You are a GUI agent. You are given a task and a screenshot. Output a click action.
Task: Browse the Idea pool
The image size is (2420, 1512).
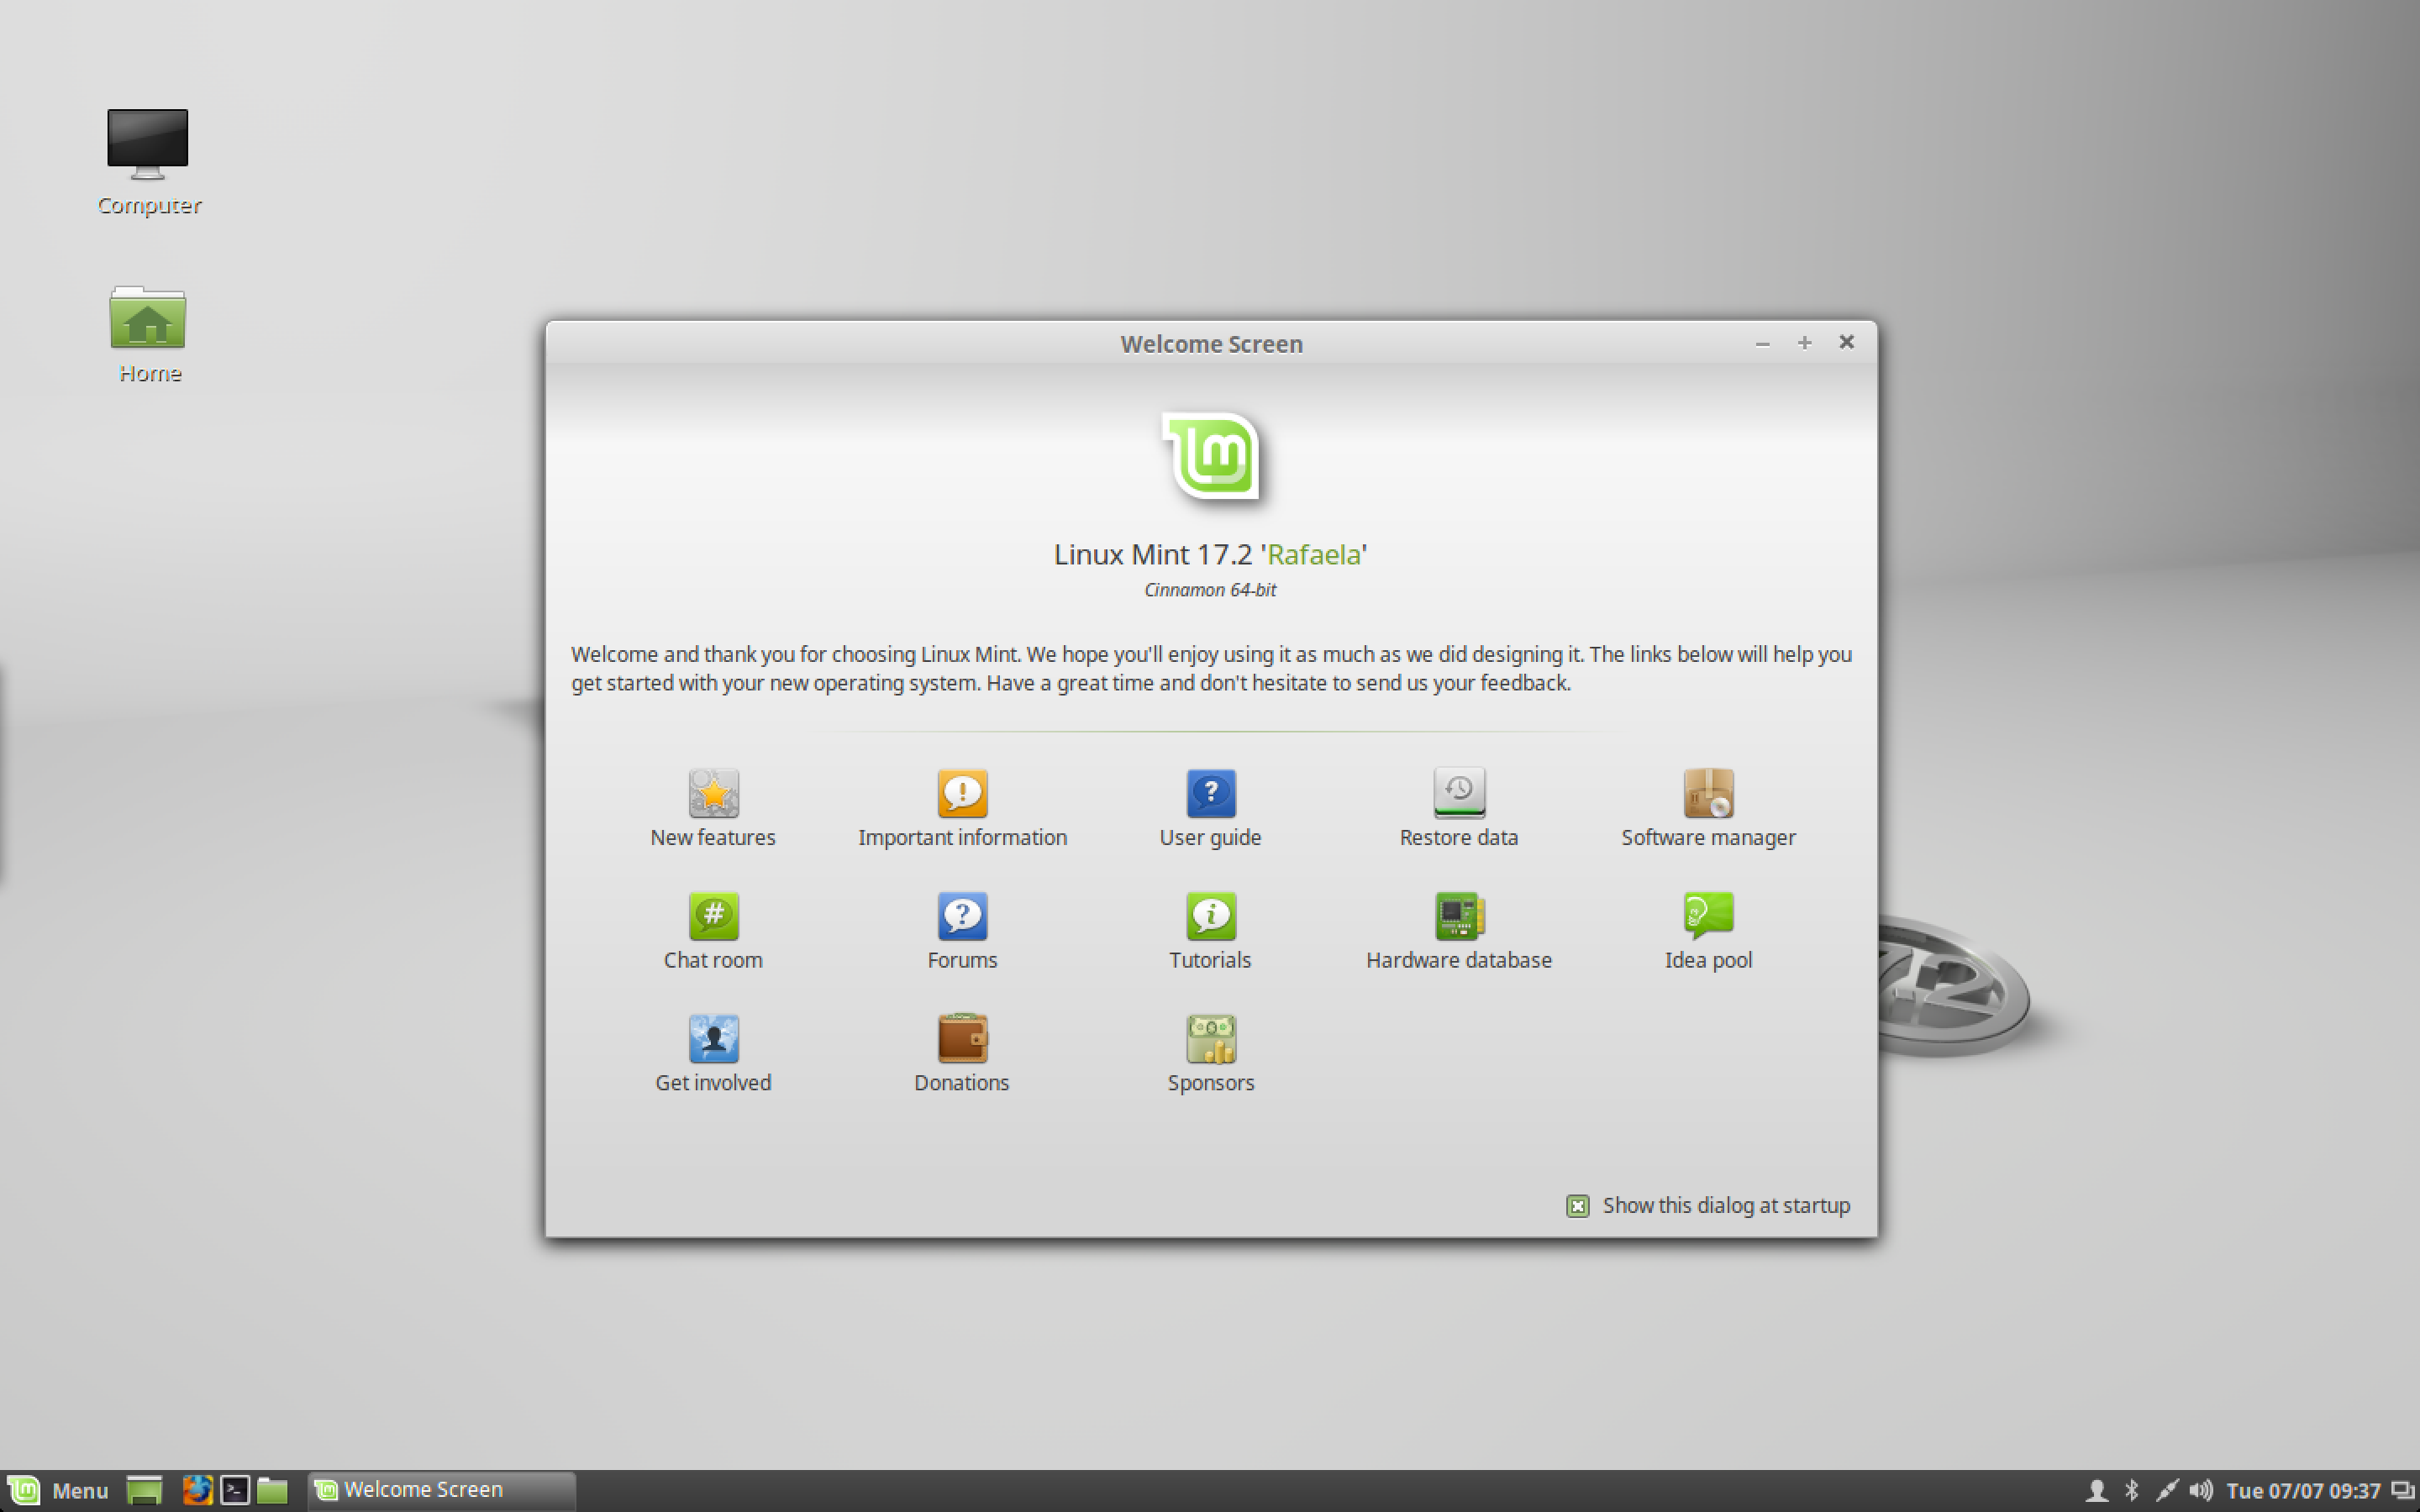(1706, 915)
